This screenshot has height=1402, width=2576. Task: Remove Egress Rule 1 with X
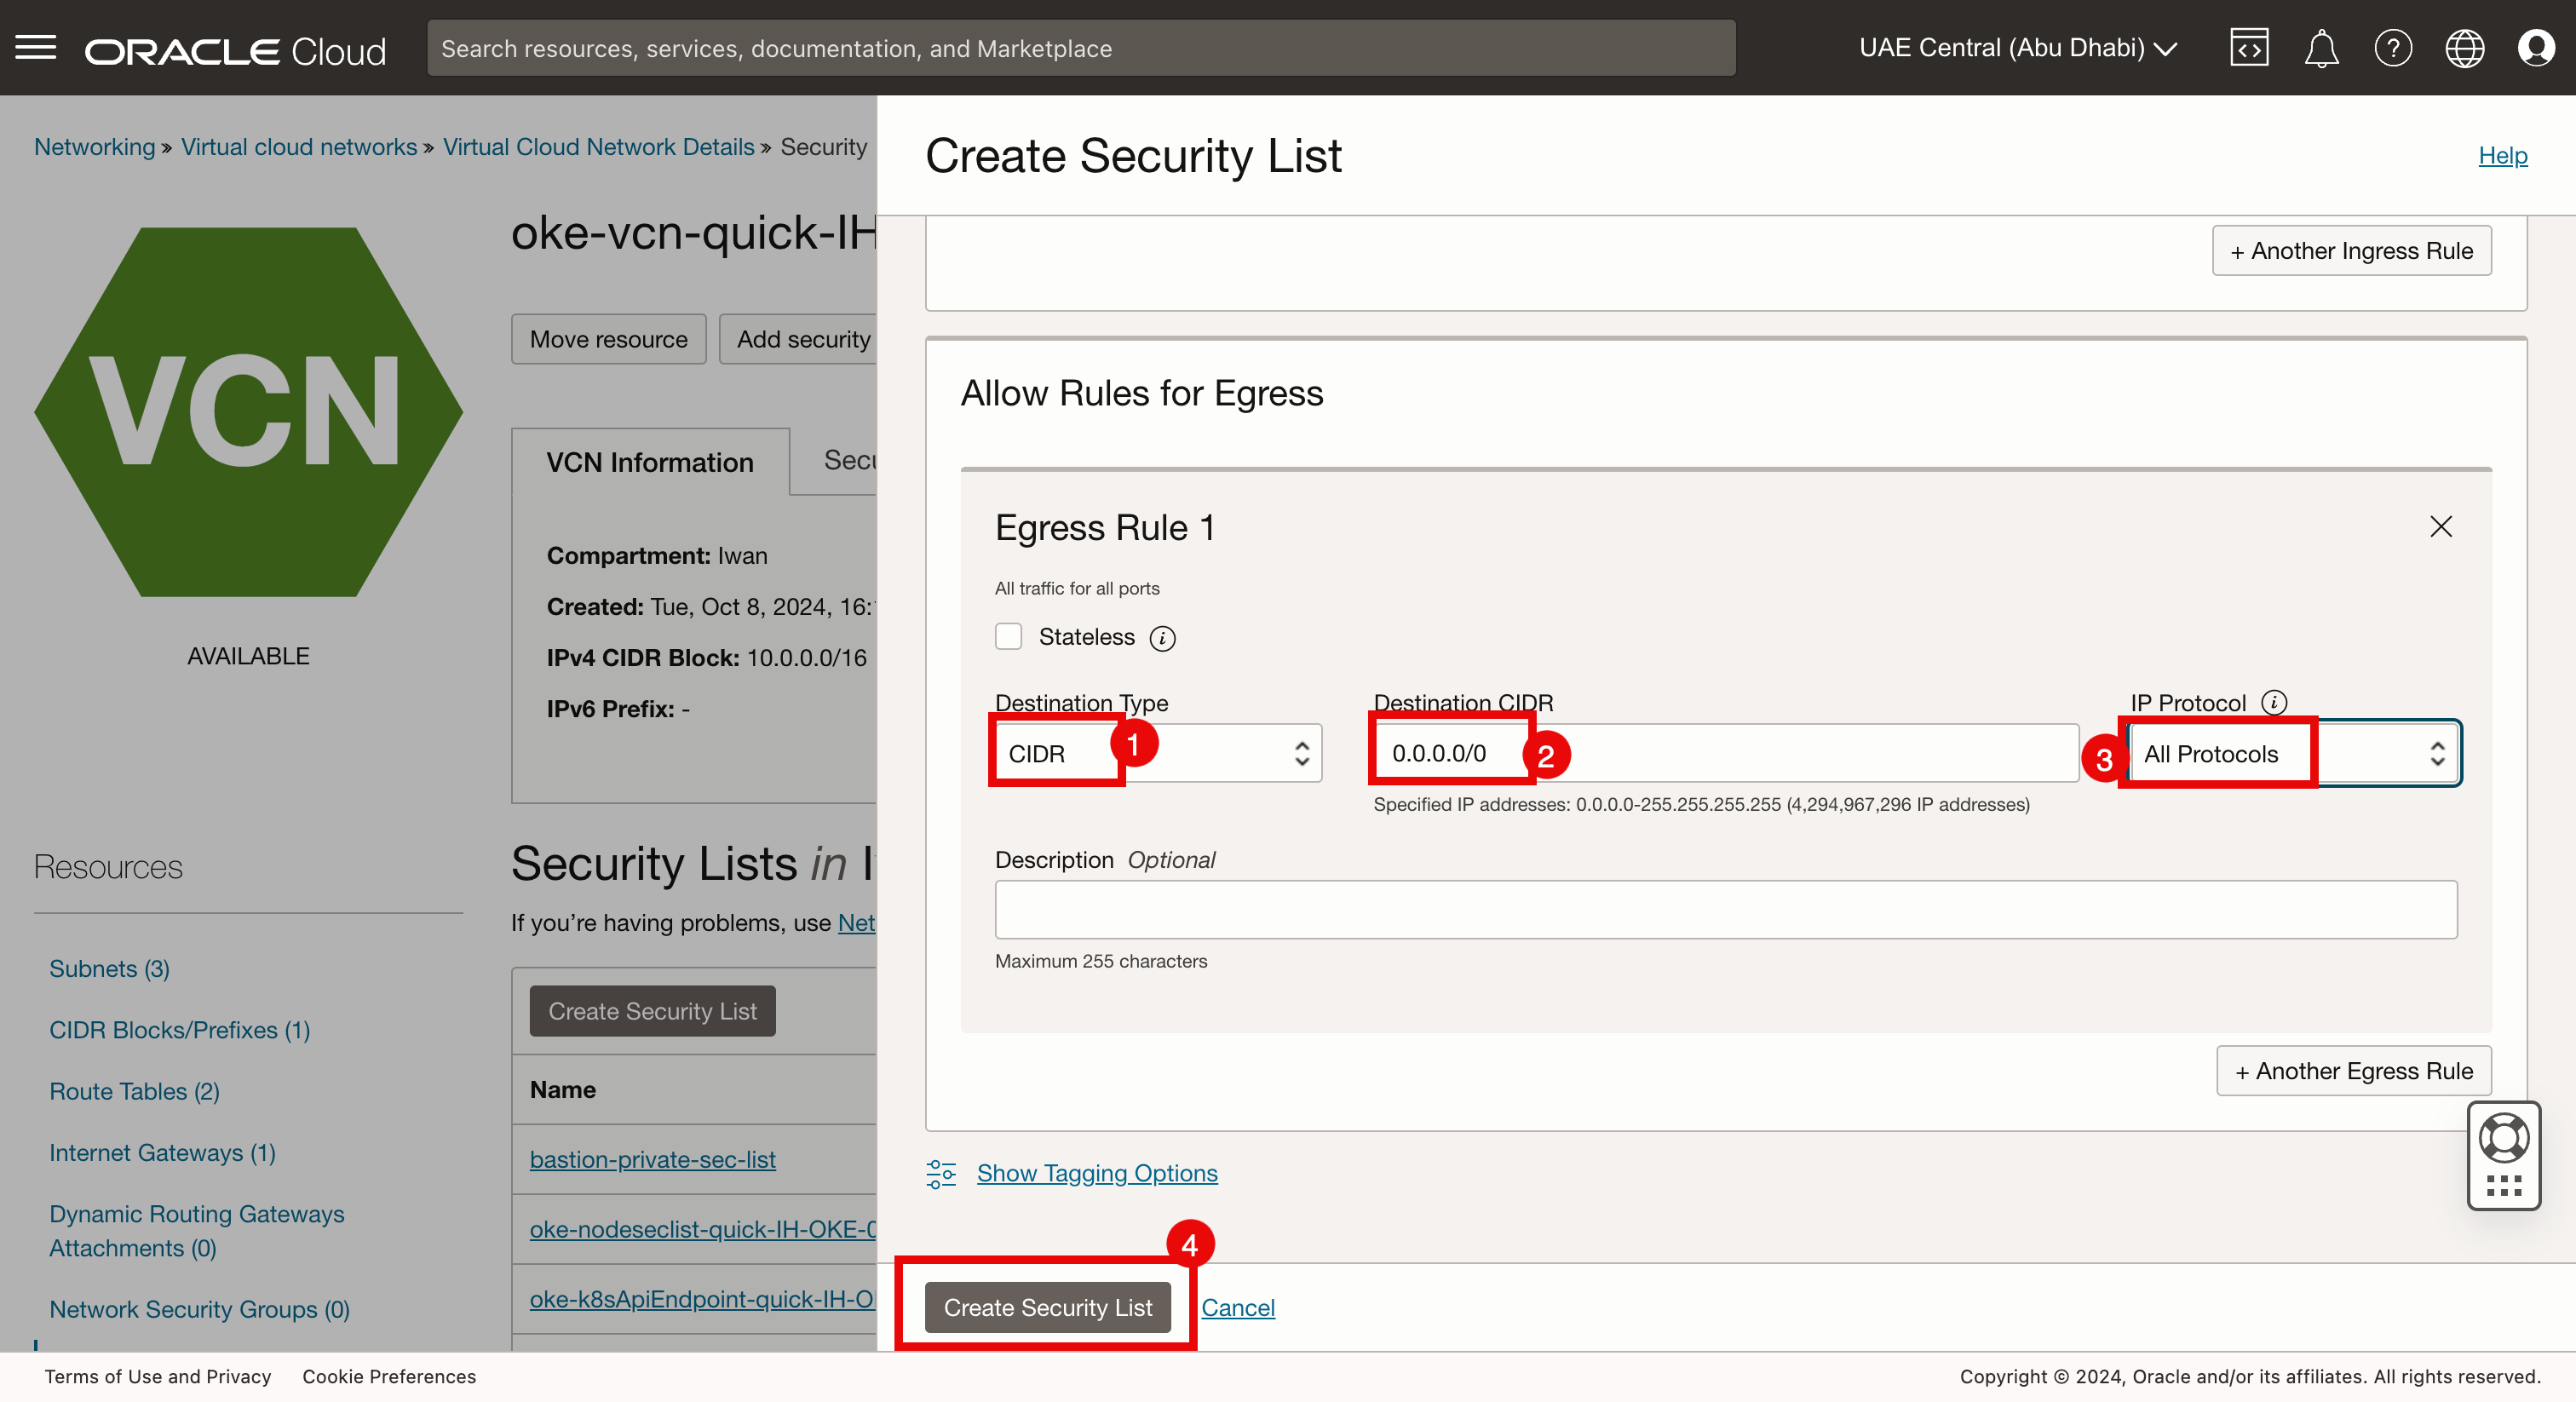coord(2441,526)
